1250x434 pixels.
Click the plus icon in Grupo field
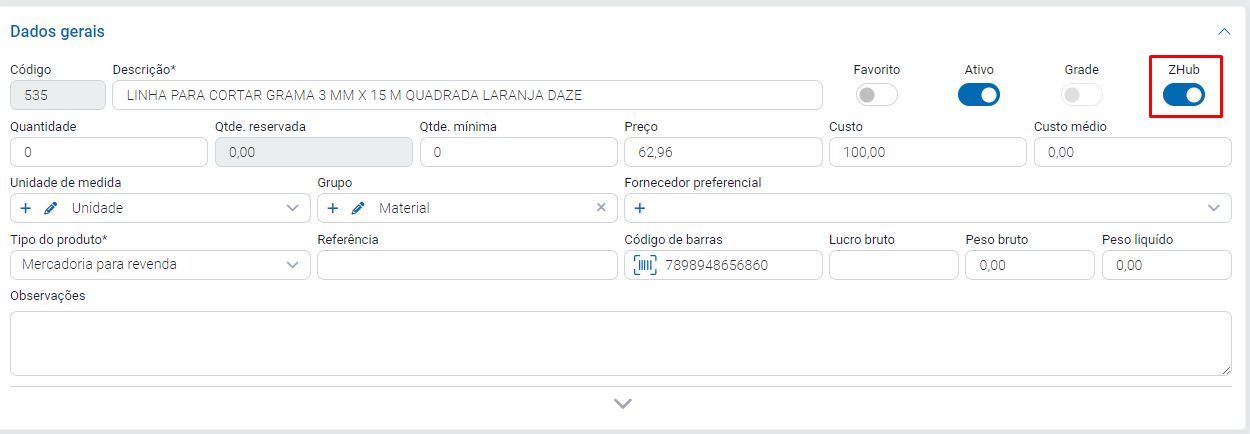click(x=333, y=208)
